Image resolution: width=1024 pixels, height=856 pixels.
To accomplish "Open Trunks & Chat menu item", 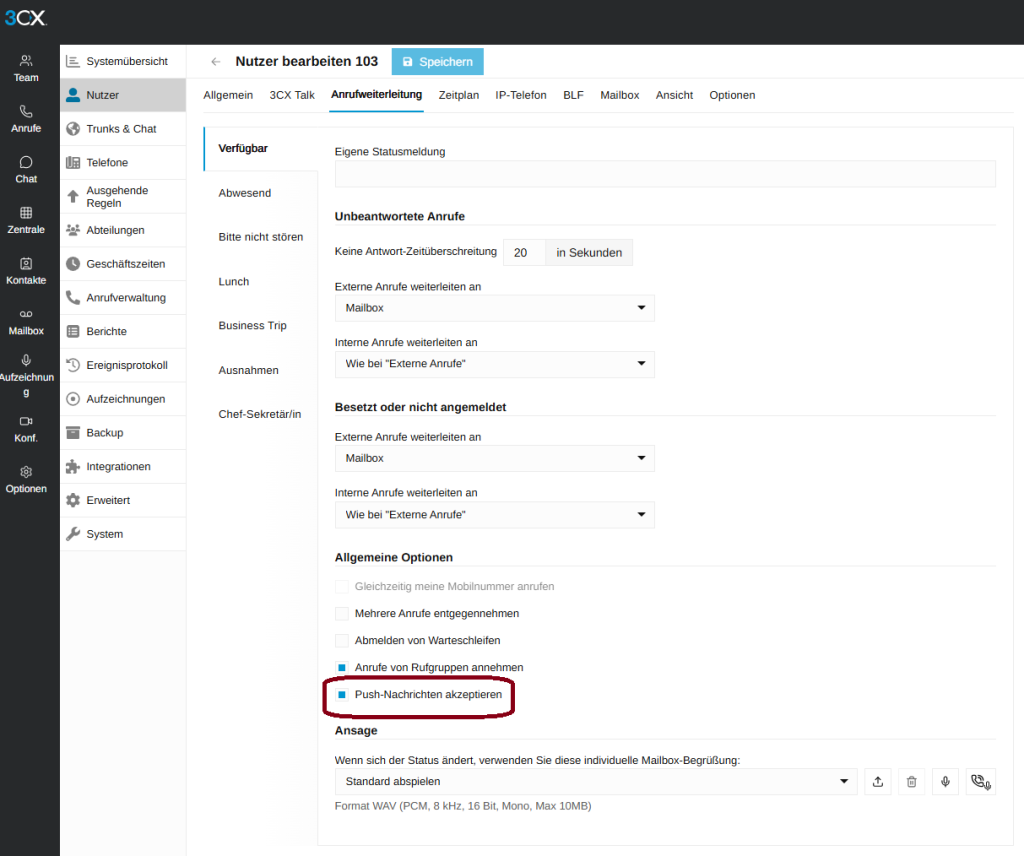I will point(123,129).
